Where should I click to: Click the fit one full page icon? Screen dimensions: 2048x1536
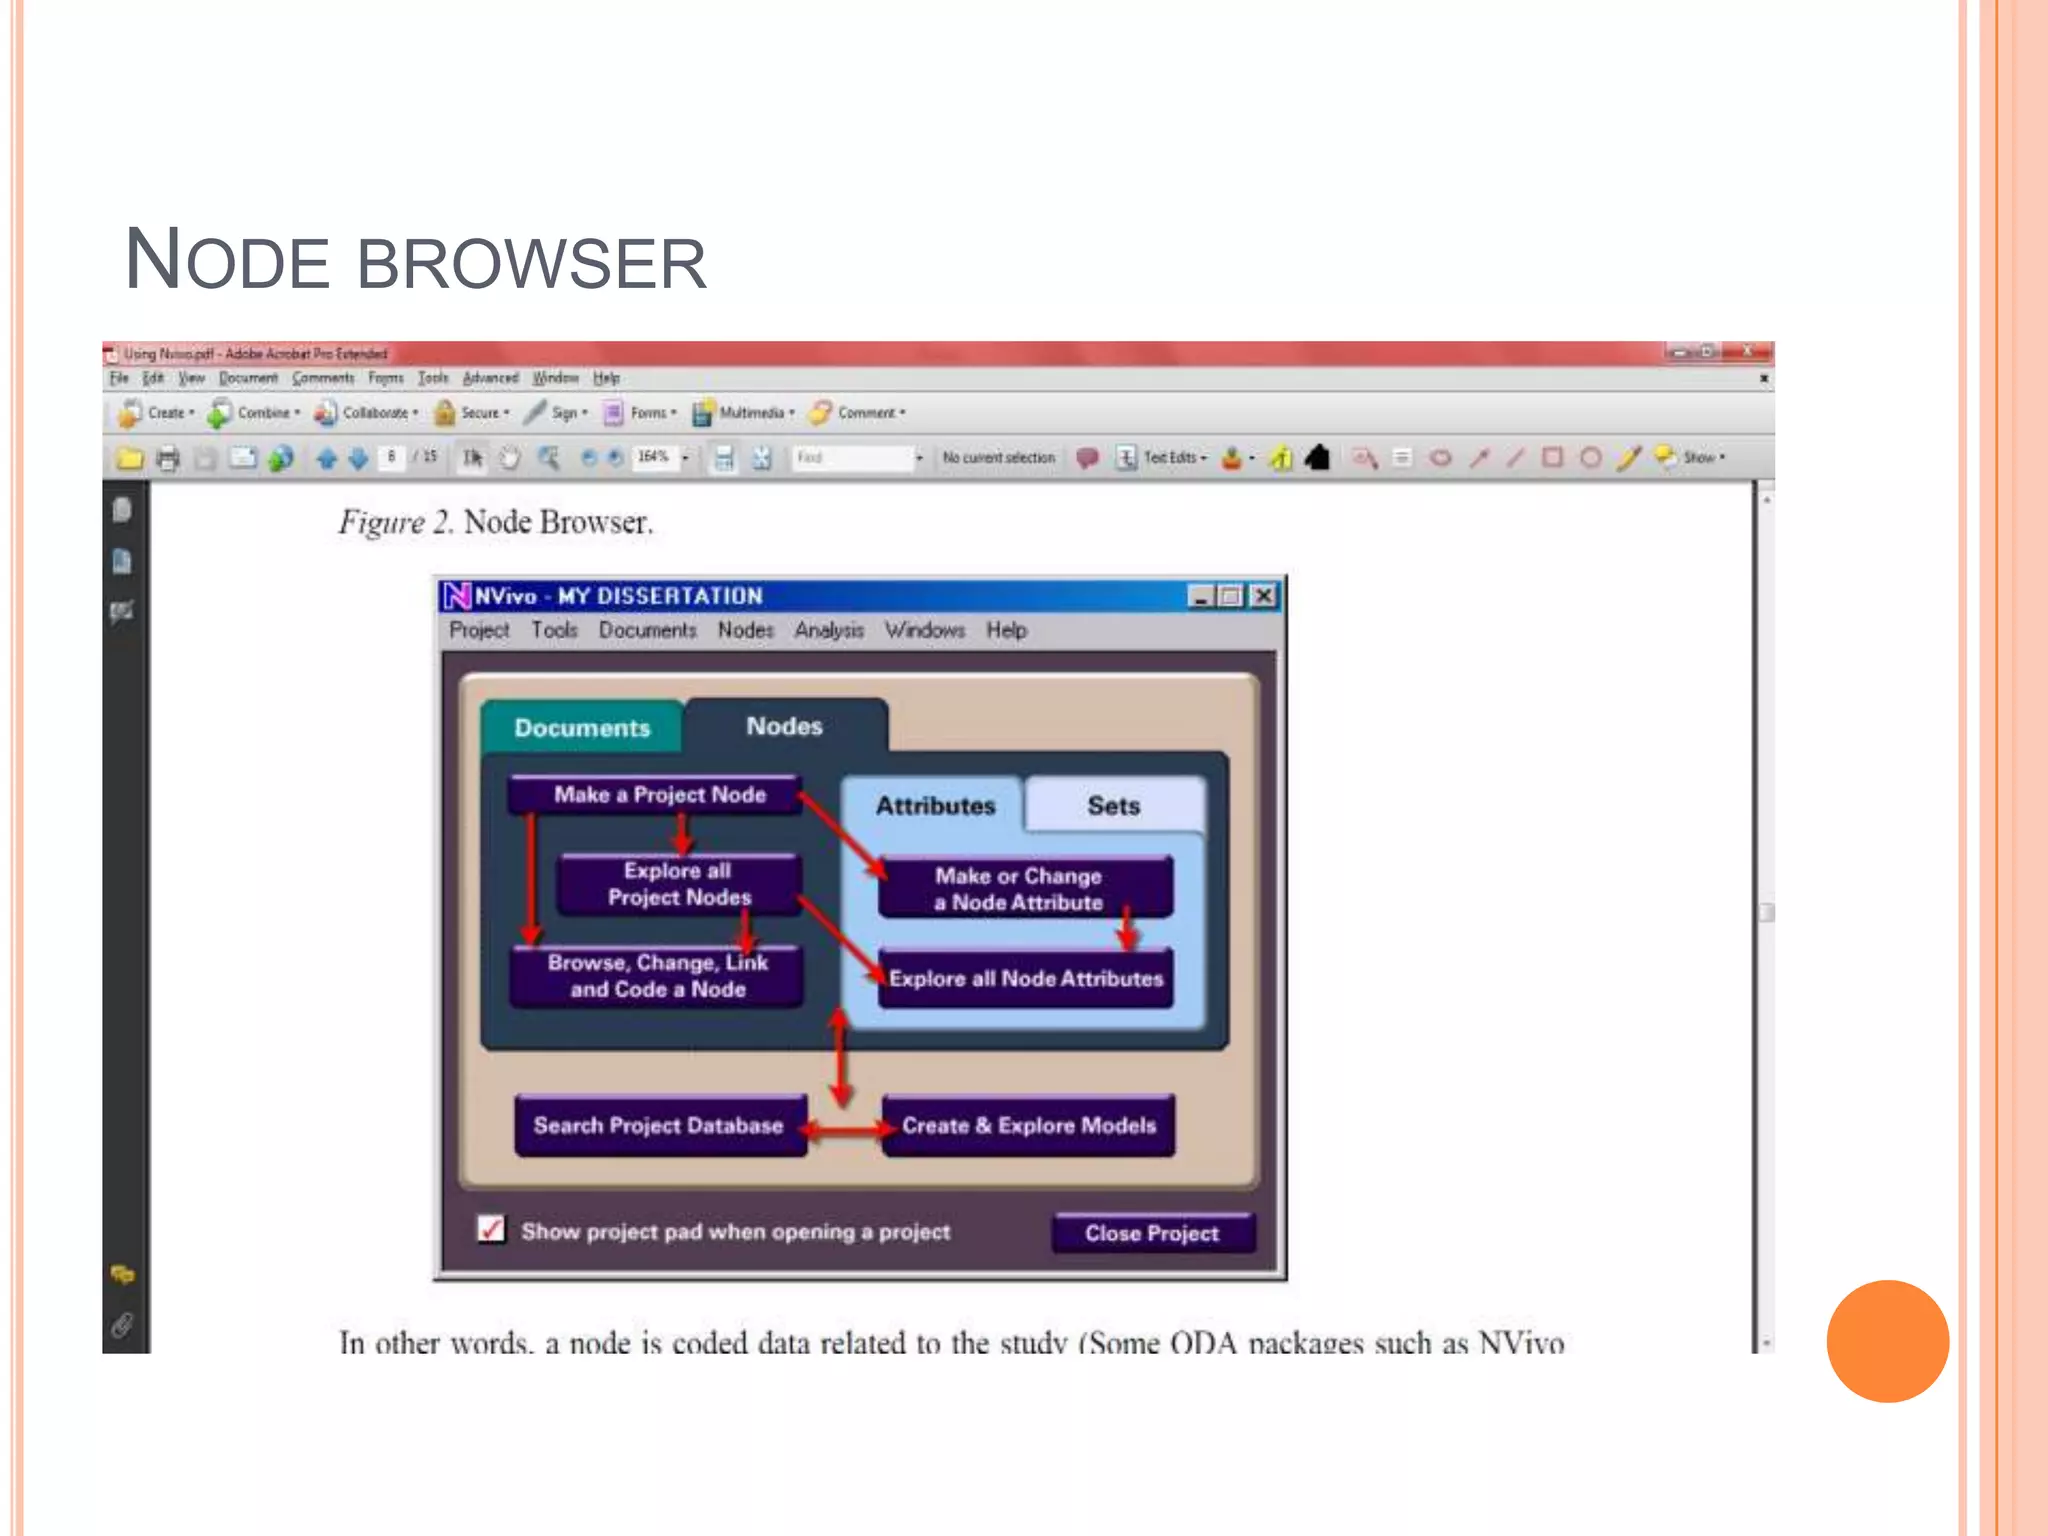762,458
